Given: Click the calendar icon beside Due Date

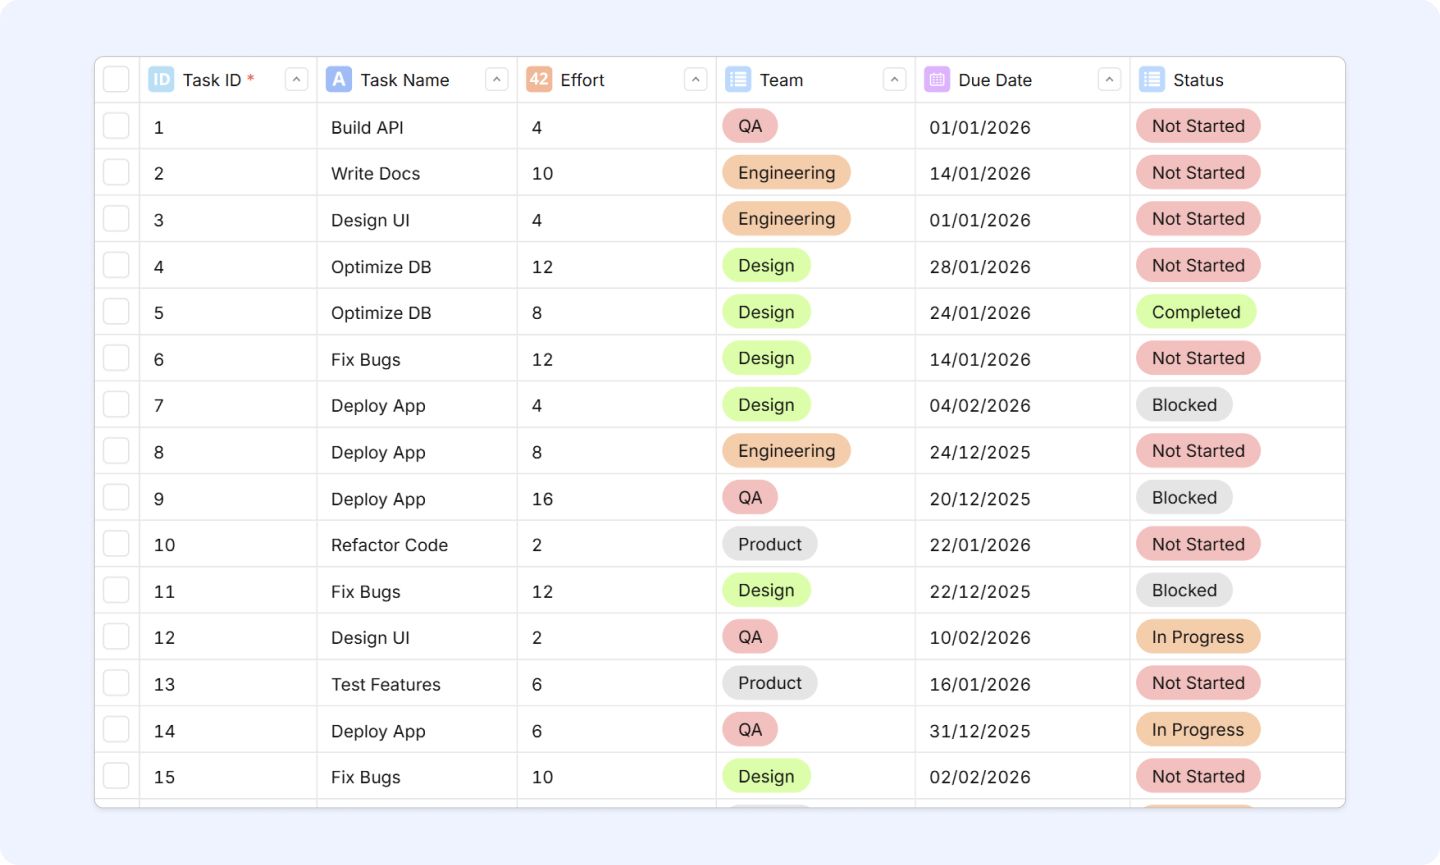Looking at the screenshot, I should point(934,79).
